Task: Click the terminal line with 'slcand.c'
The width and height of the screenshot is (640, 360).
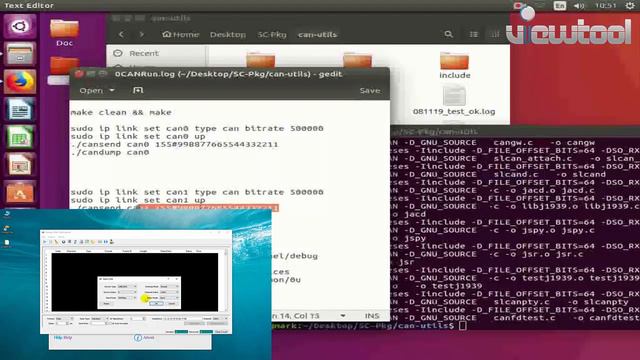Action: click(x=499, y=174)
